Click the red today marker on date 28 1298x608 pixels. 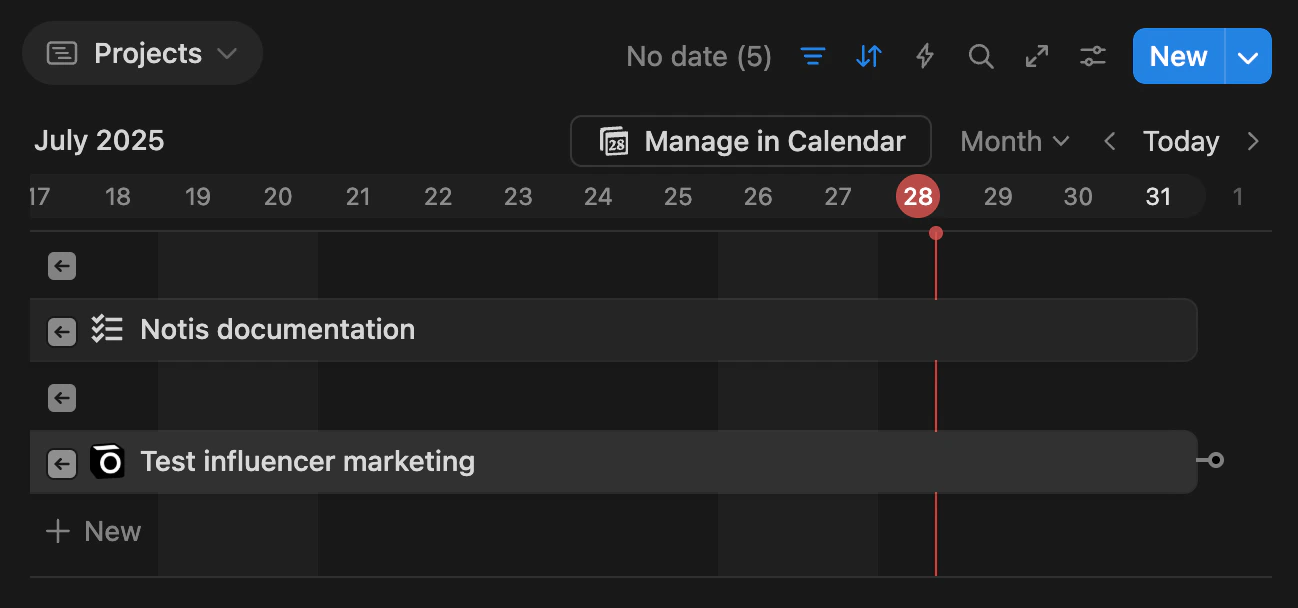[x=917, y=196]
